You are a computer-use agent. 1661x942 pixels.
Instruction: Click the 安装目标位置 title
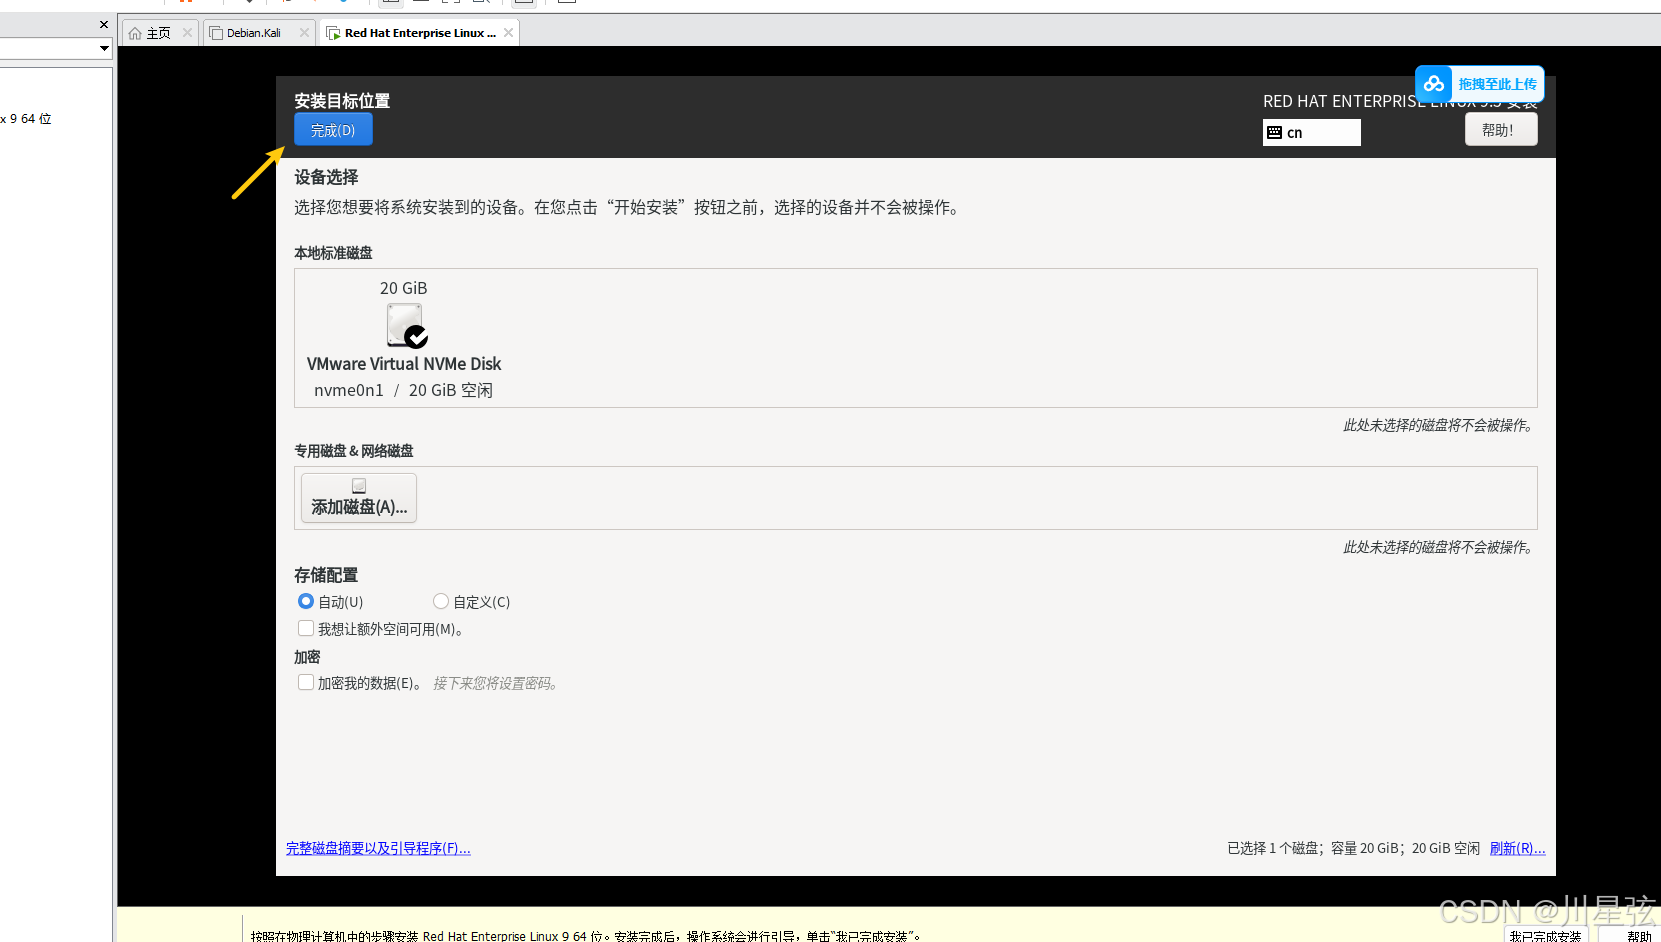[342, 100]
